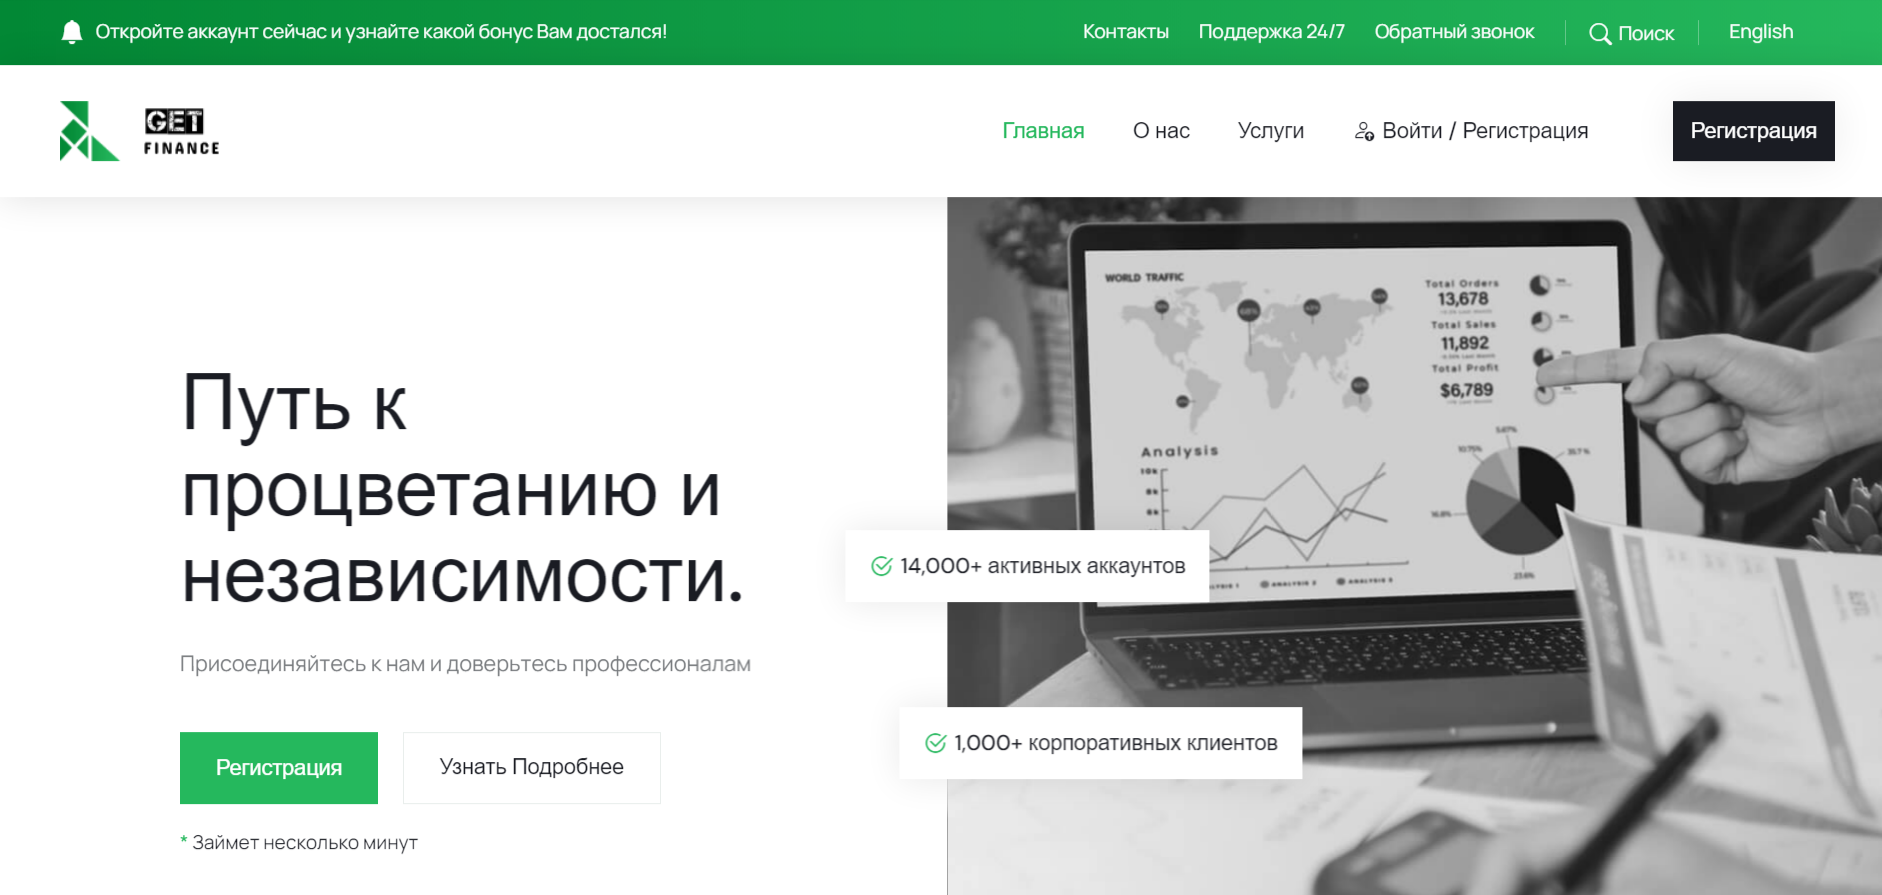1882x895 pixels.
Task: Click the GET Finance logo text
Action: (181, 132)
